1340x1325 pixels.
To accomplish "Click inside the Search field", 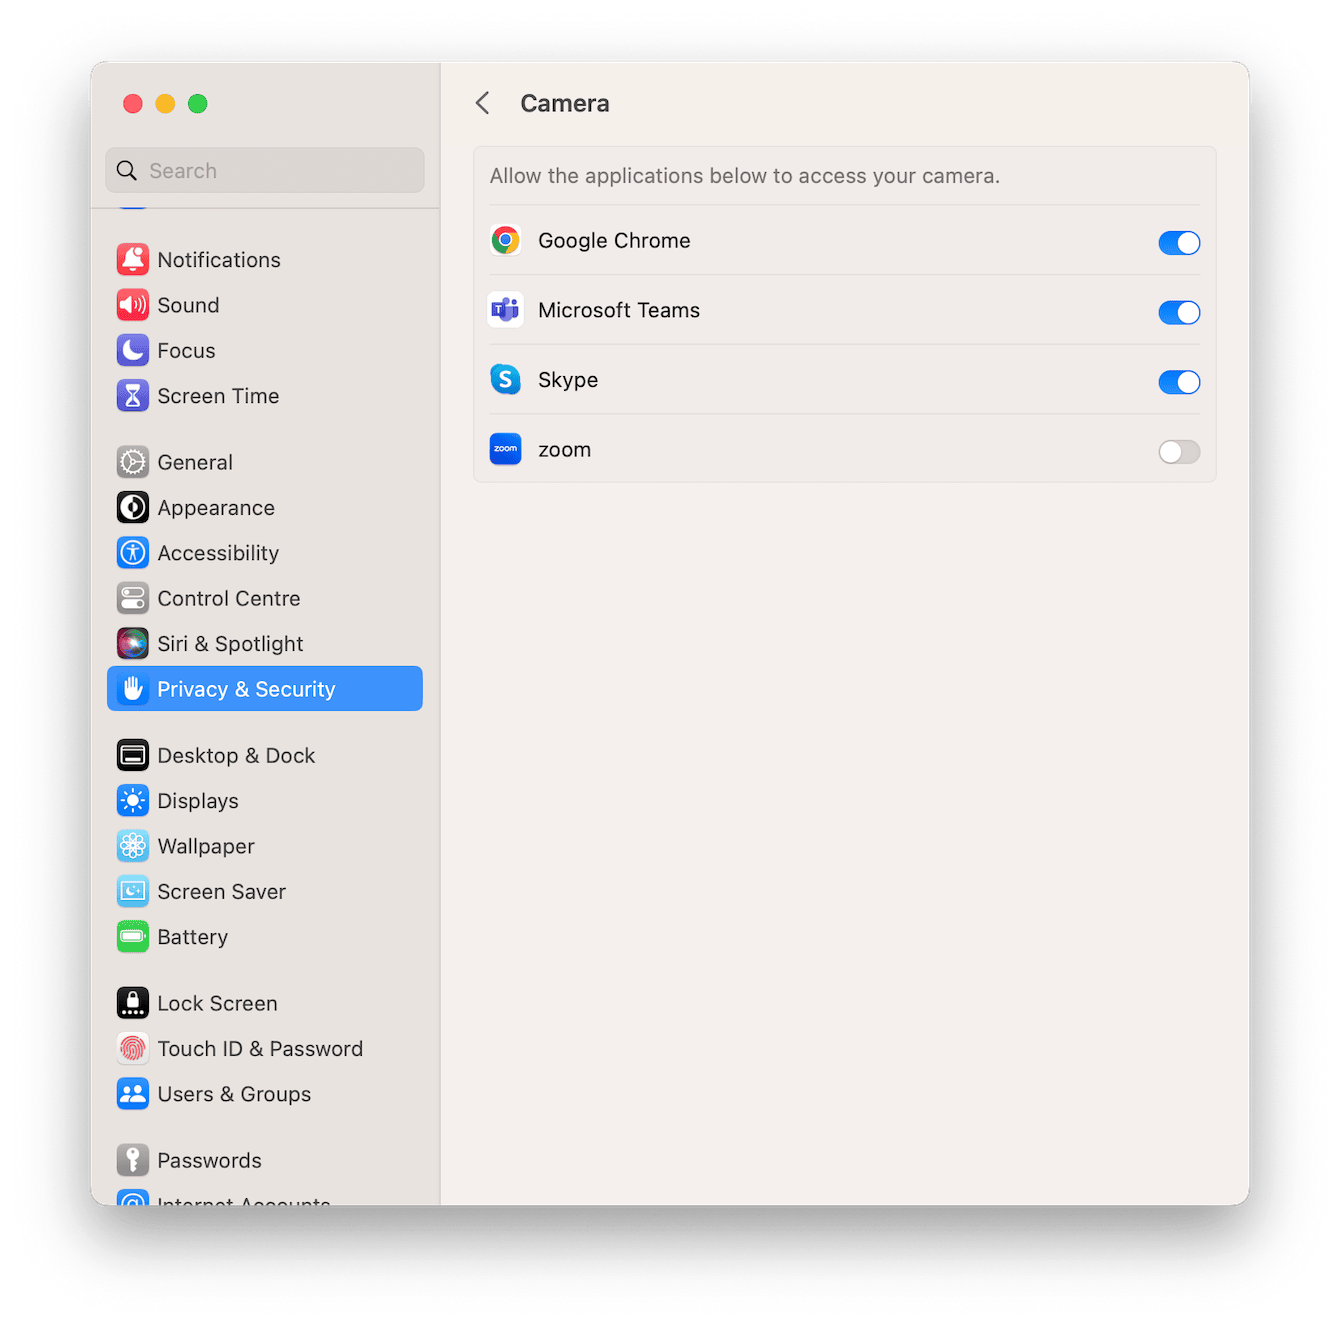I will pyautogui.click(x=264, y=170).
